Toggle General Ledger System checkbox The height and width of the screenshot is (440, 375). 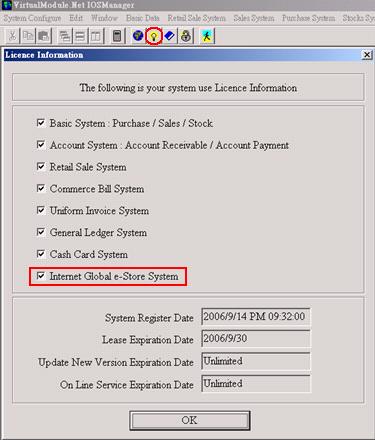pyautogui.click(x=41, y=232)
